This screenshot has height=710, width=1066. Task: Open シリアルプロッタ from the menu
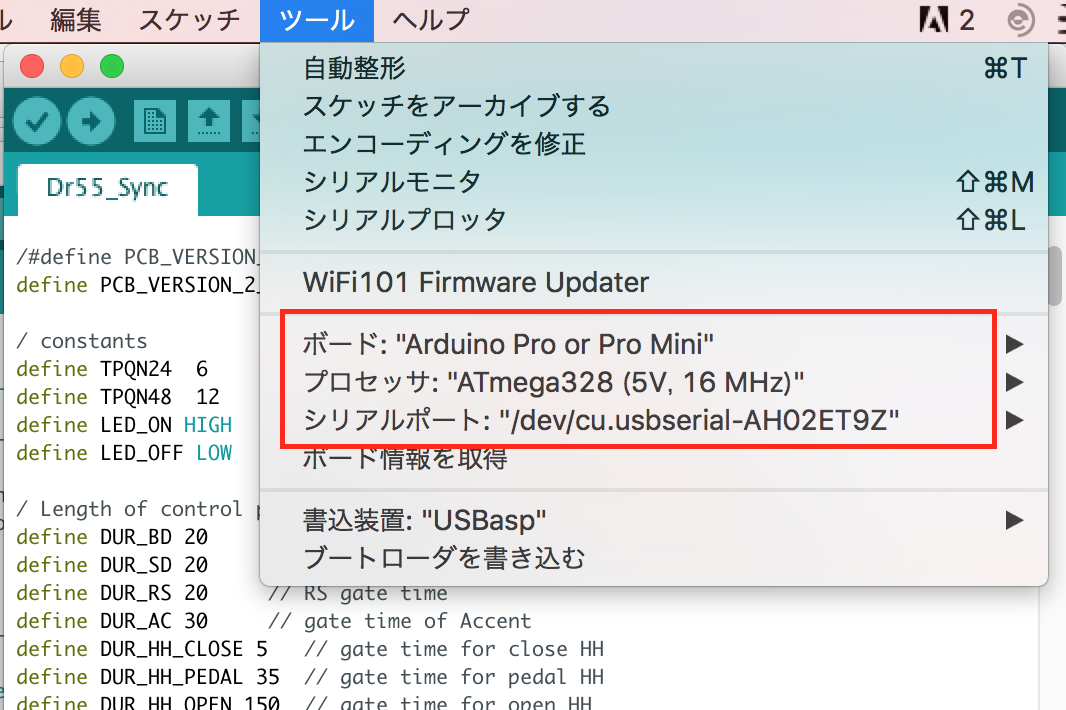pos(653,220)
